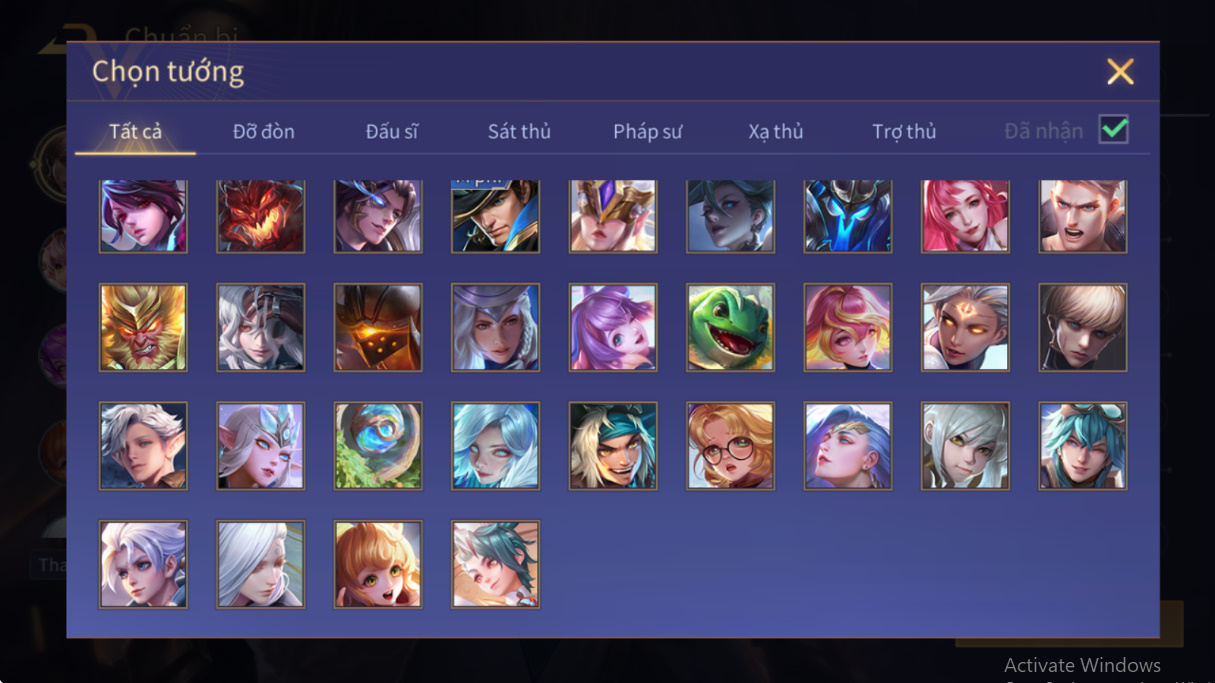Select the green frog hero portrait
The height and width of the screenshot is (683, 1215).
(x=730, y=327)
